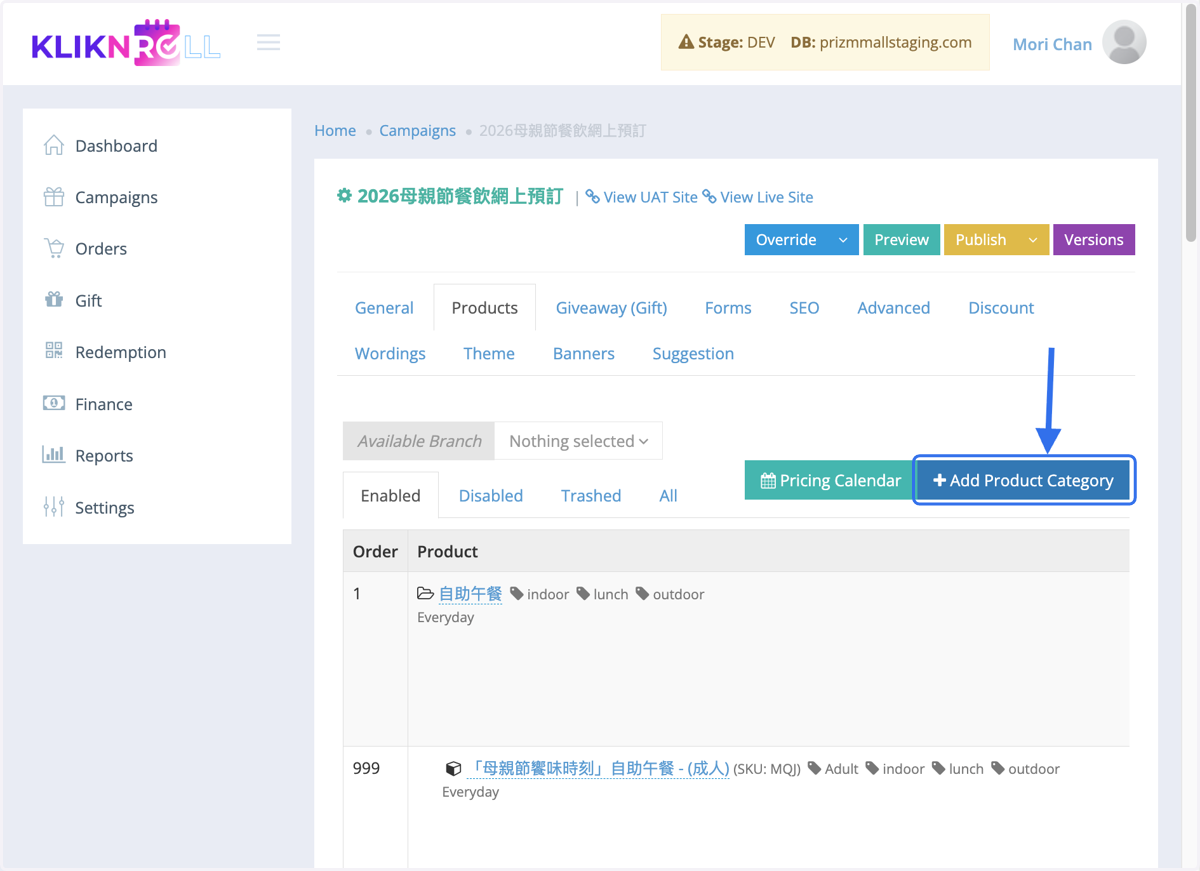Image resolution: width=1200 pixels, height=871 pixels.
Task: Toggle the hamburger sidebar menu icon
Action: pyautogui.click(x=268, y=42)
